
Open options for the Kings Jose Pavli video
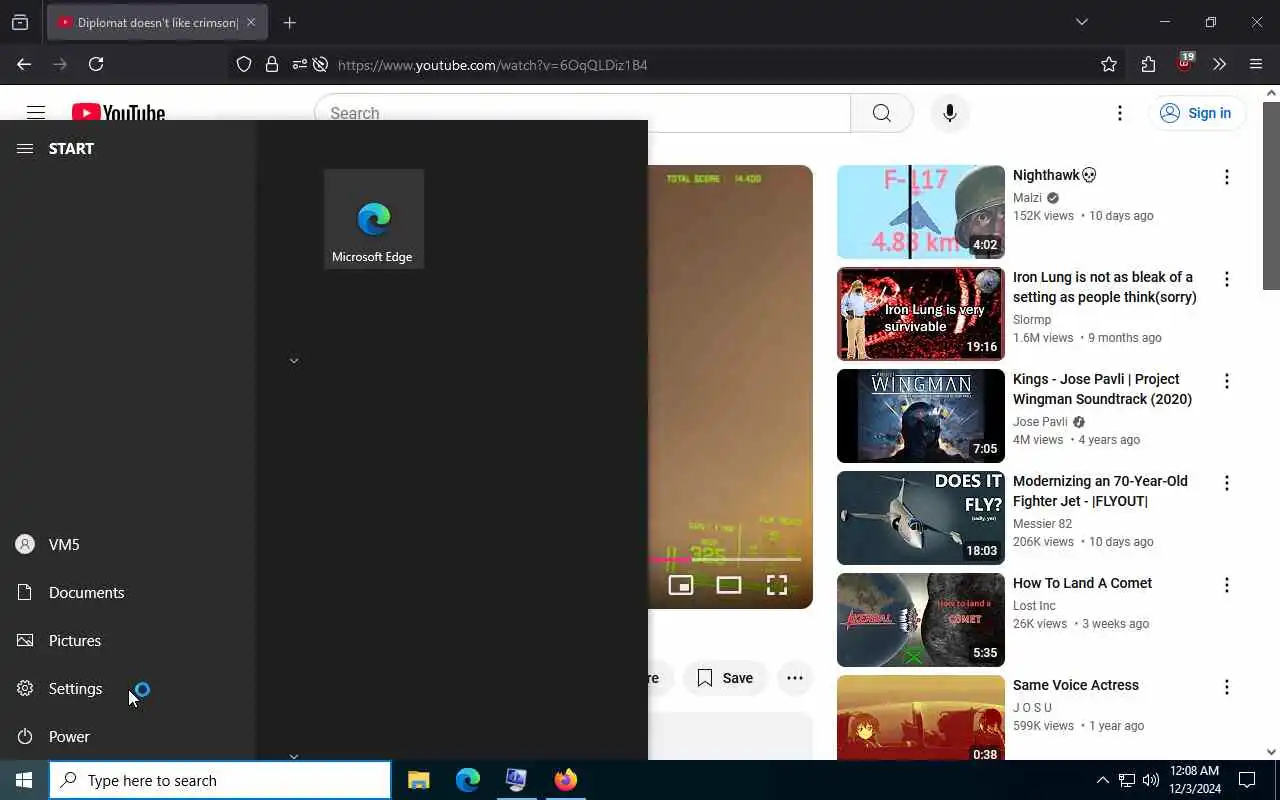(1227, 381)
